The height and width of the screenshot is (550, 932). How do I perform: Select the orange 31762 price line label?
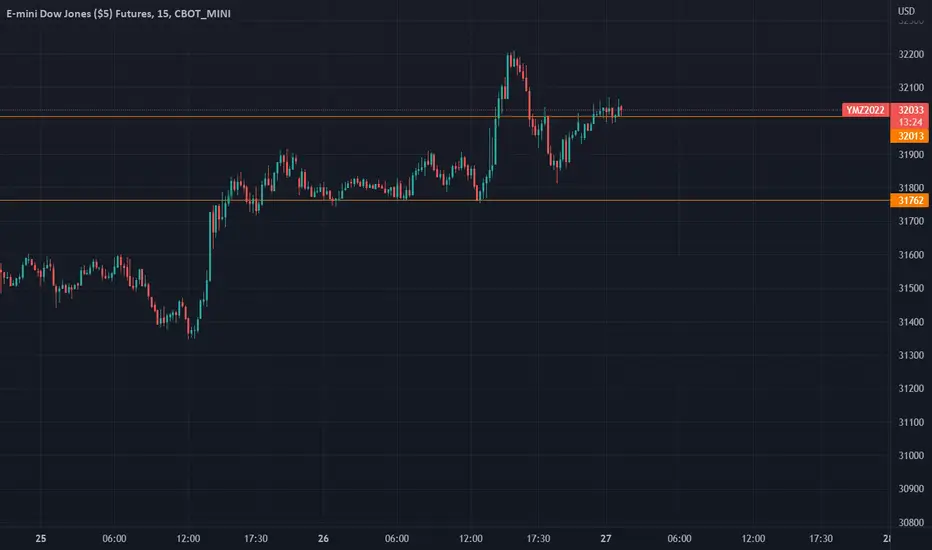pos(910,200)
